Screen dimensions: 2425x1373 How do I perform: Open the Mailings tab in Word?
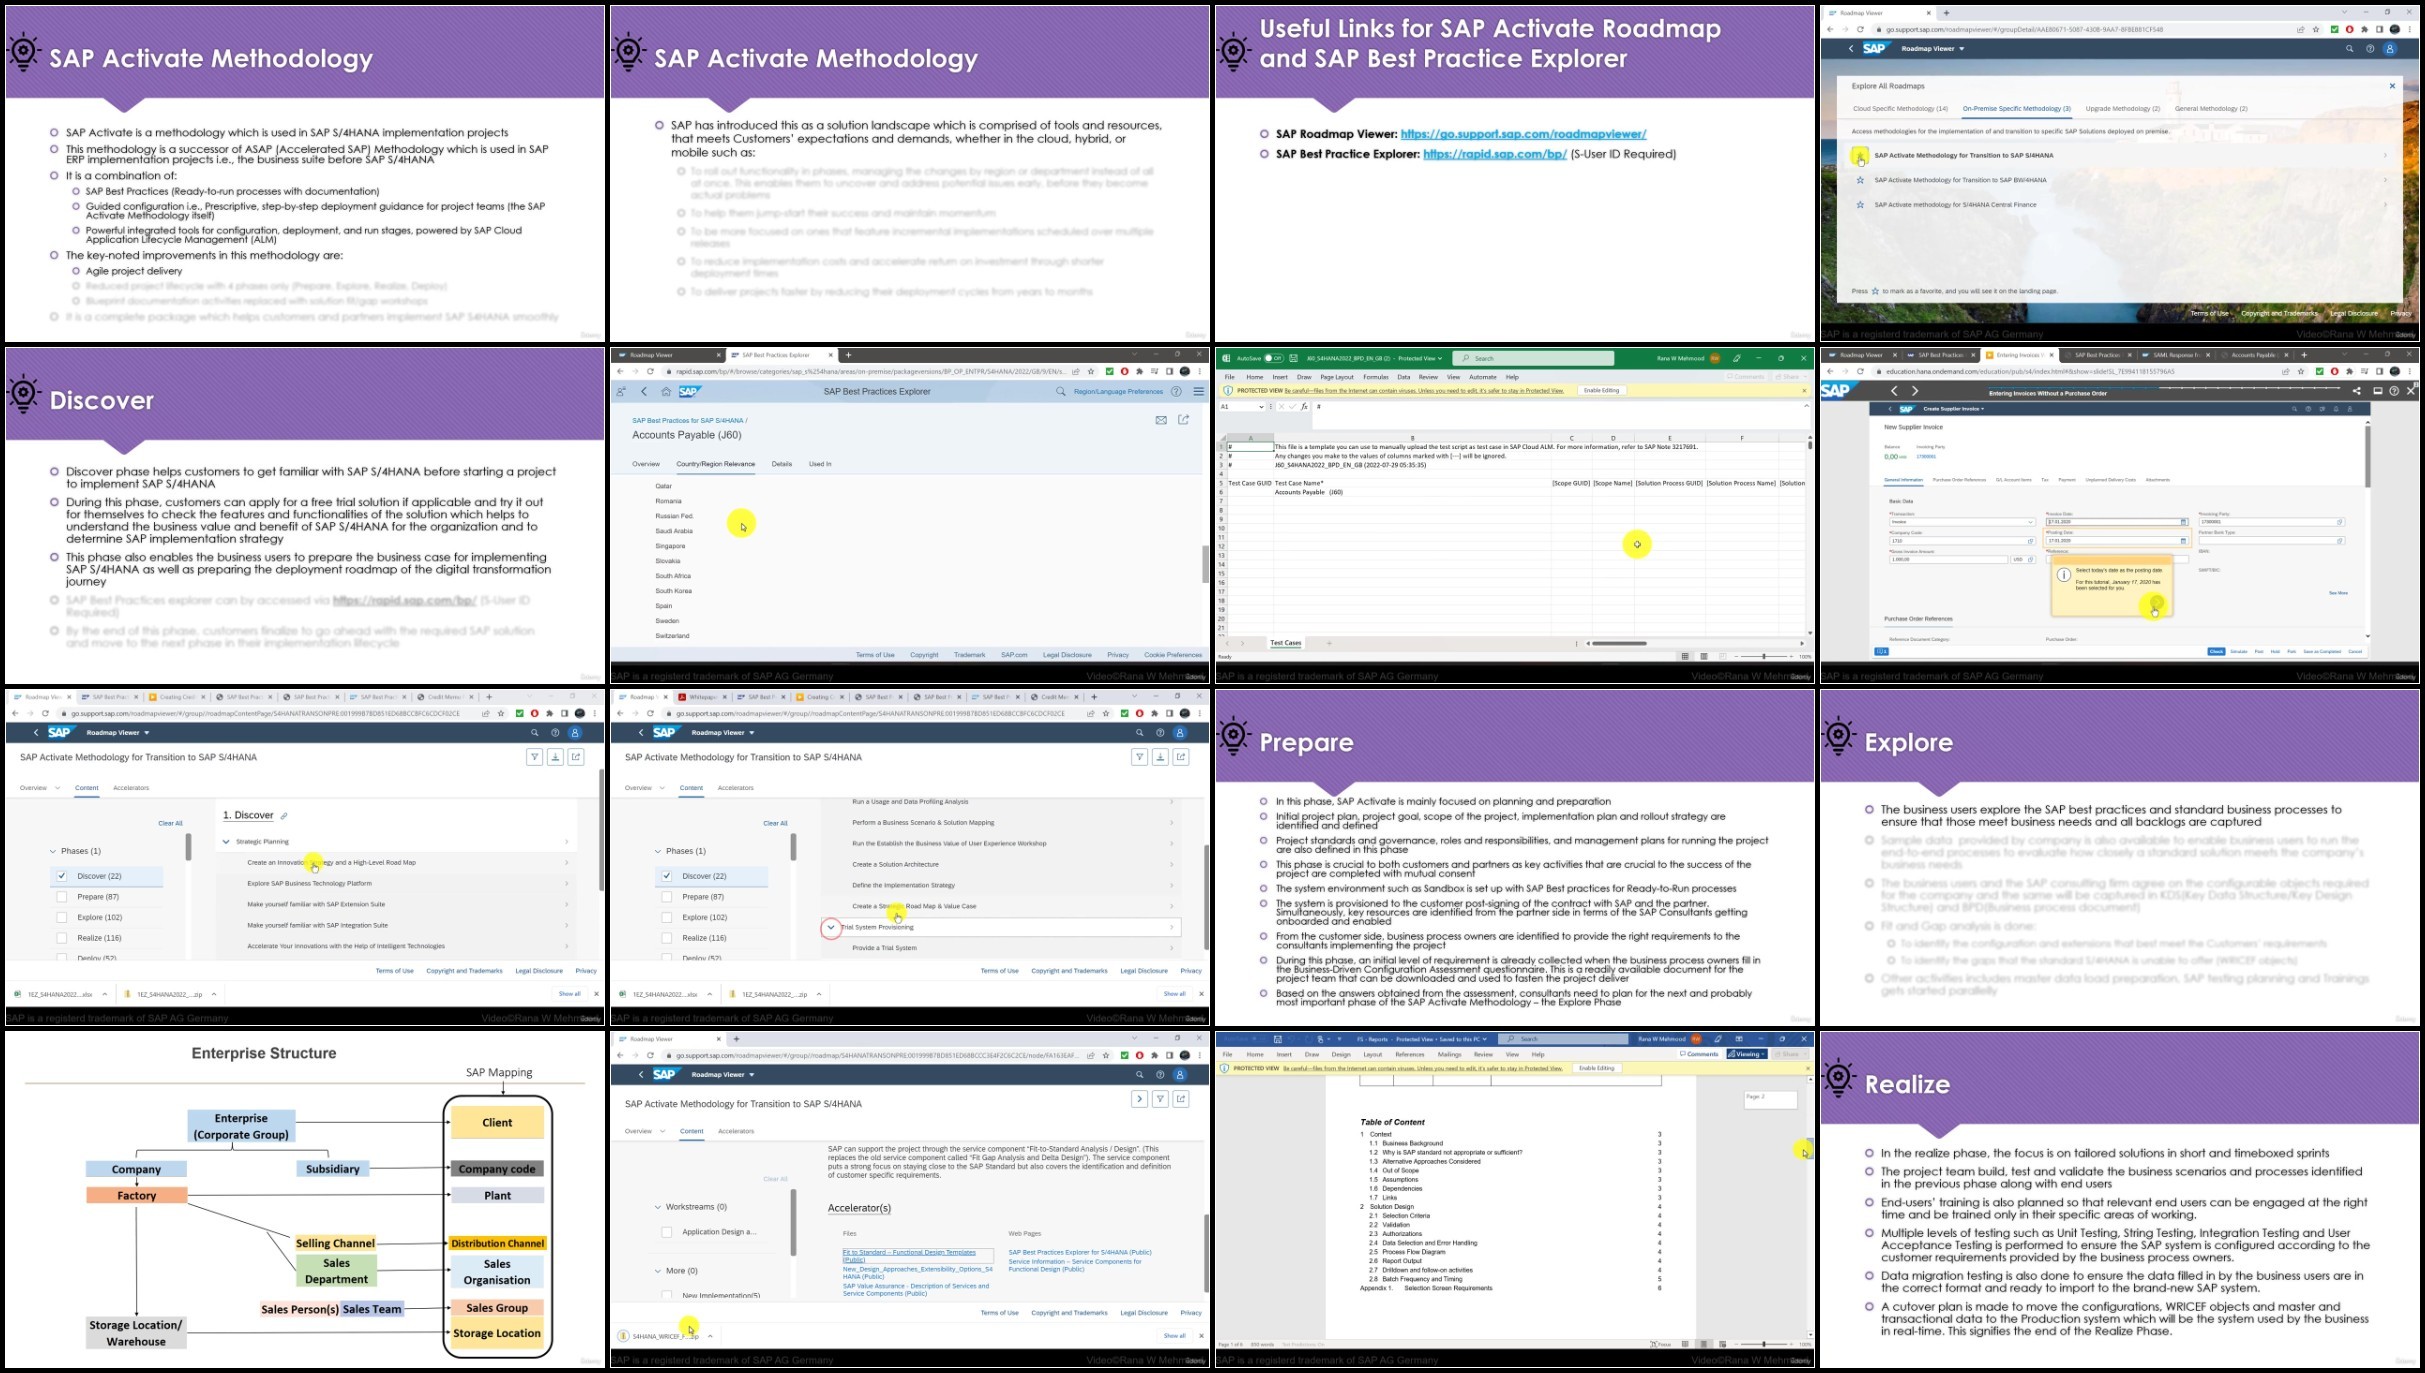(1449, 1054)
